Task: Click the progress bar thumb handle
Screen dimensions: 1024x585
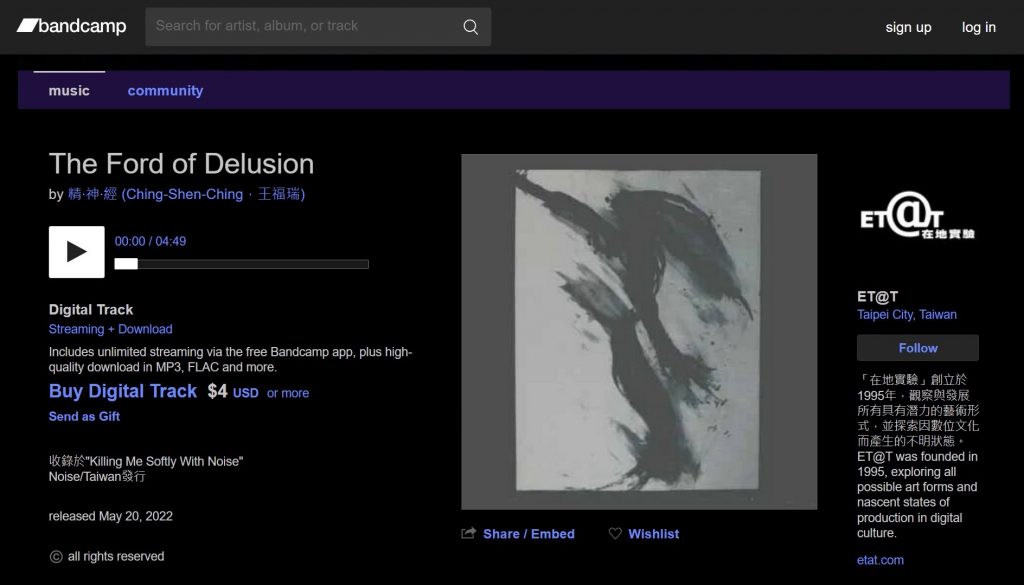Action: tap(126, 264)
